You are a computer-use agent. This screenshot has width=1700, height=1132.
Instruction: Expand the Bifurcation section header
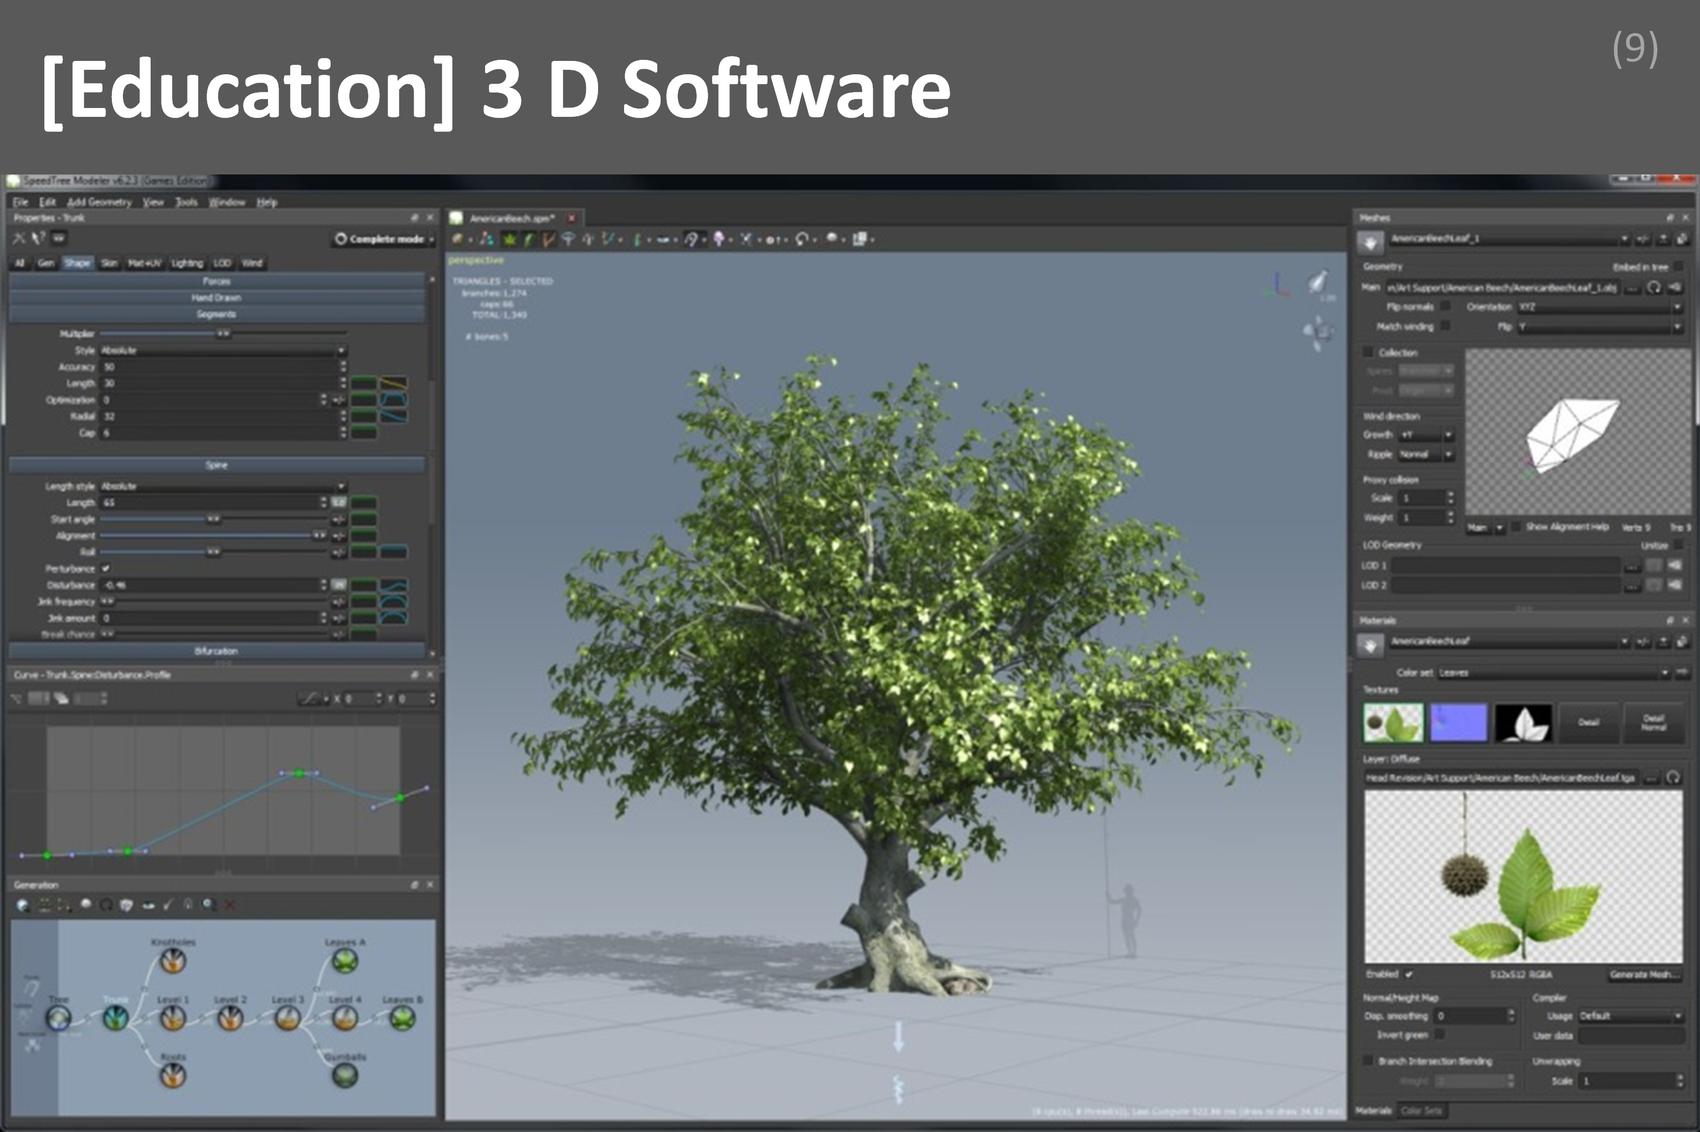217,651
